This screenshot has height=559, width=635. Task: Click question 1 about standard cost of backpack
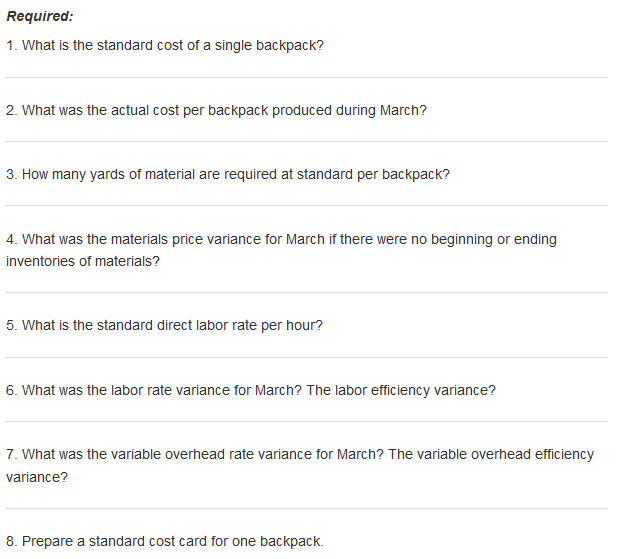165,45
